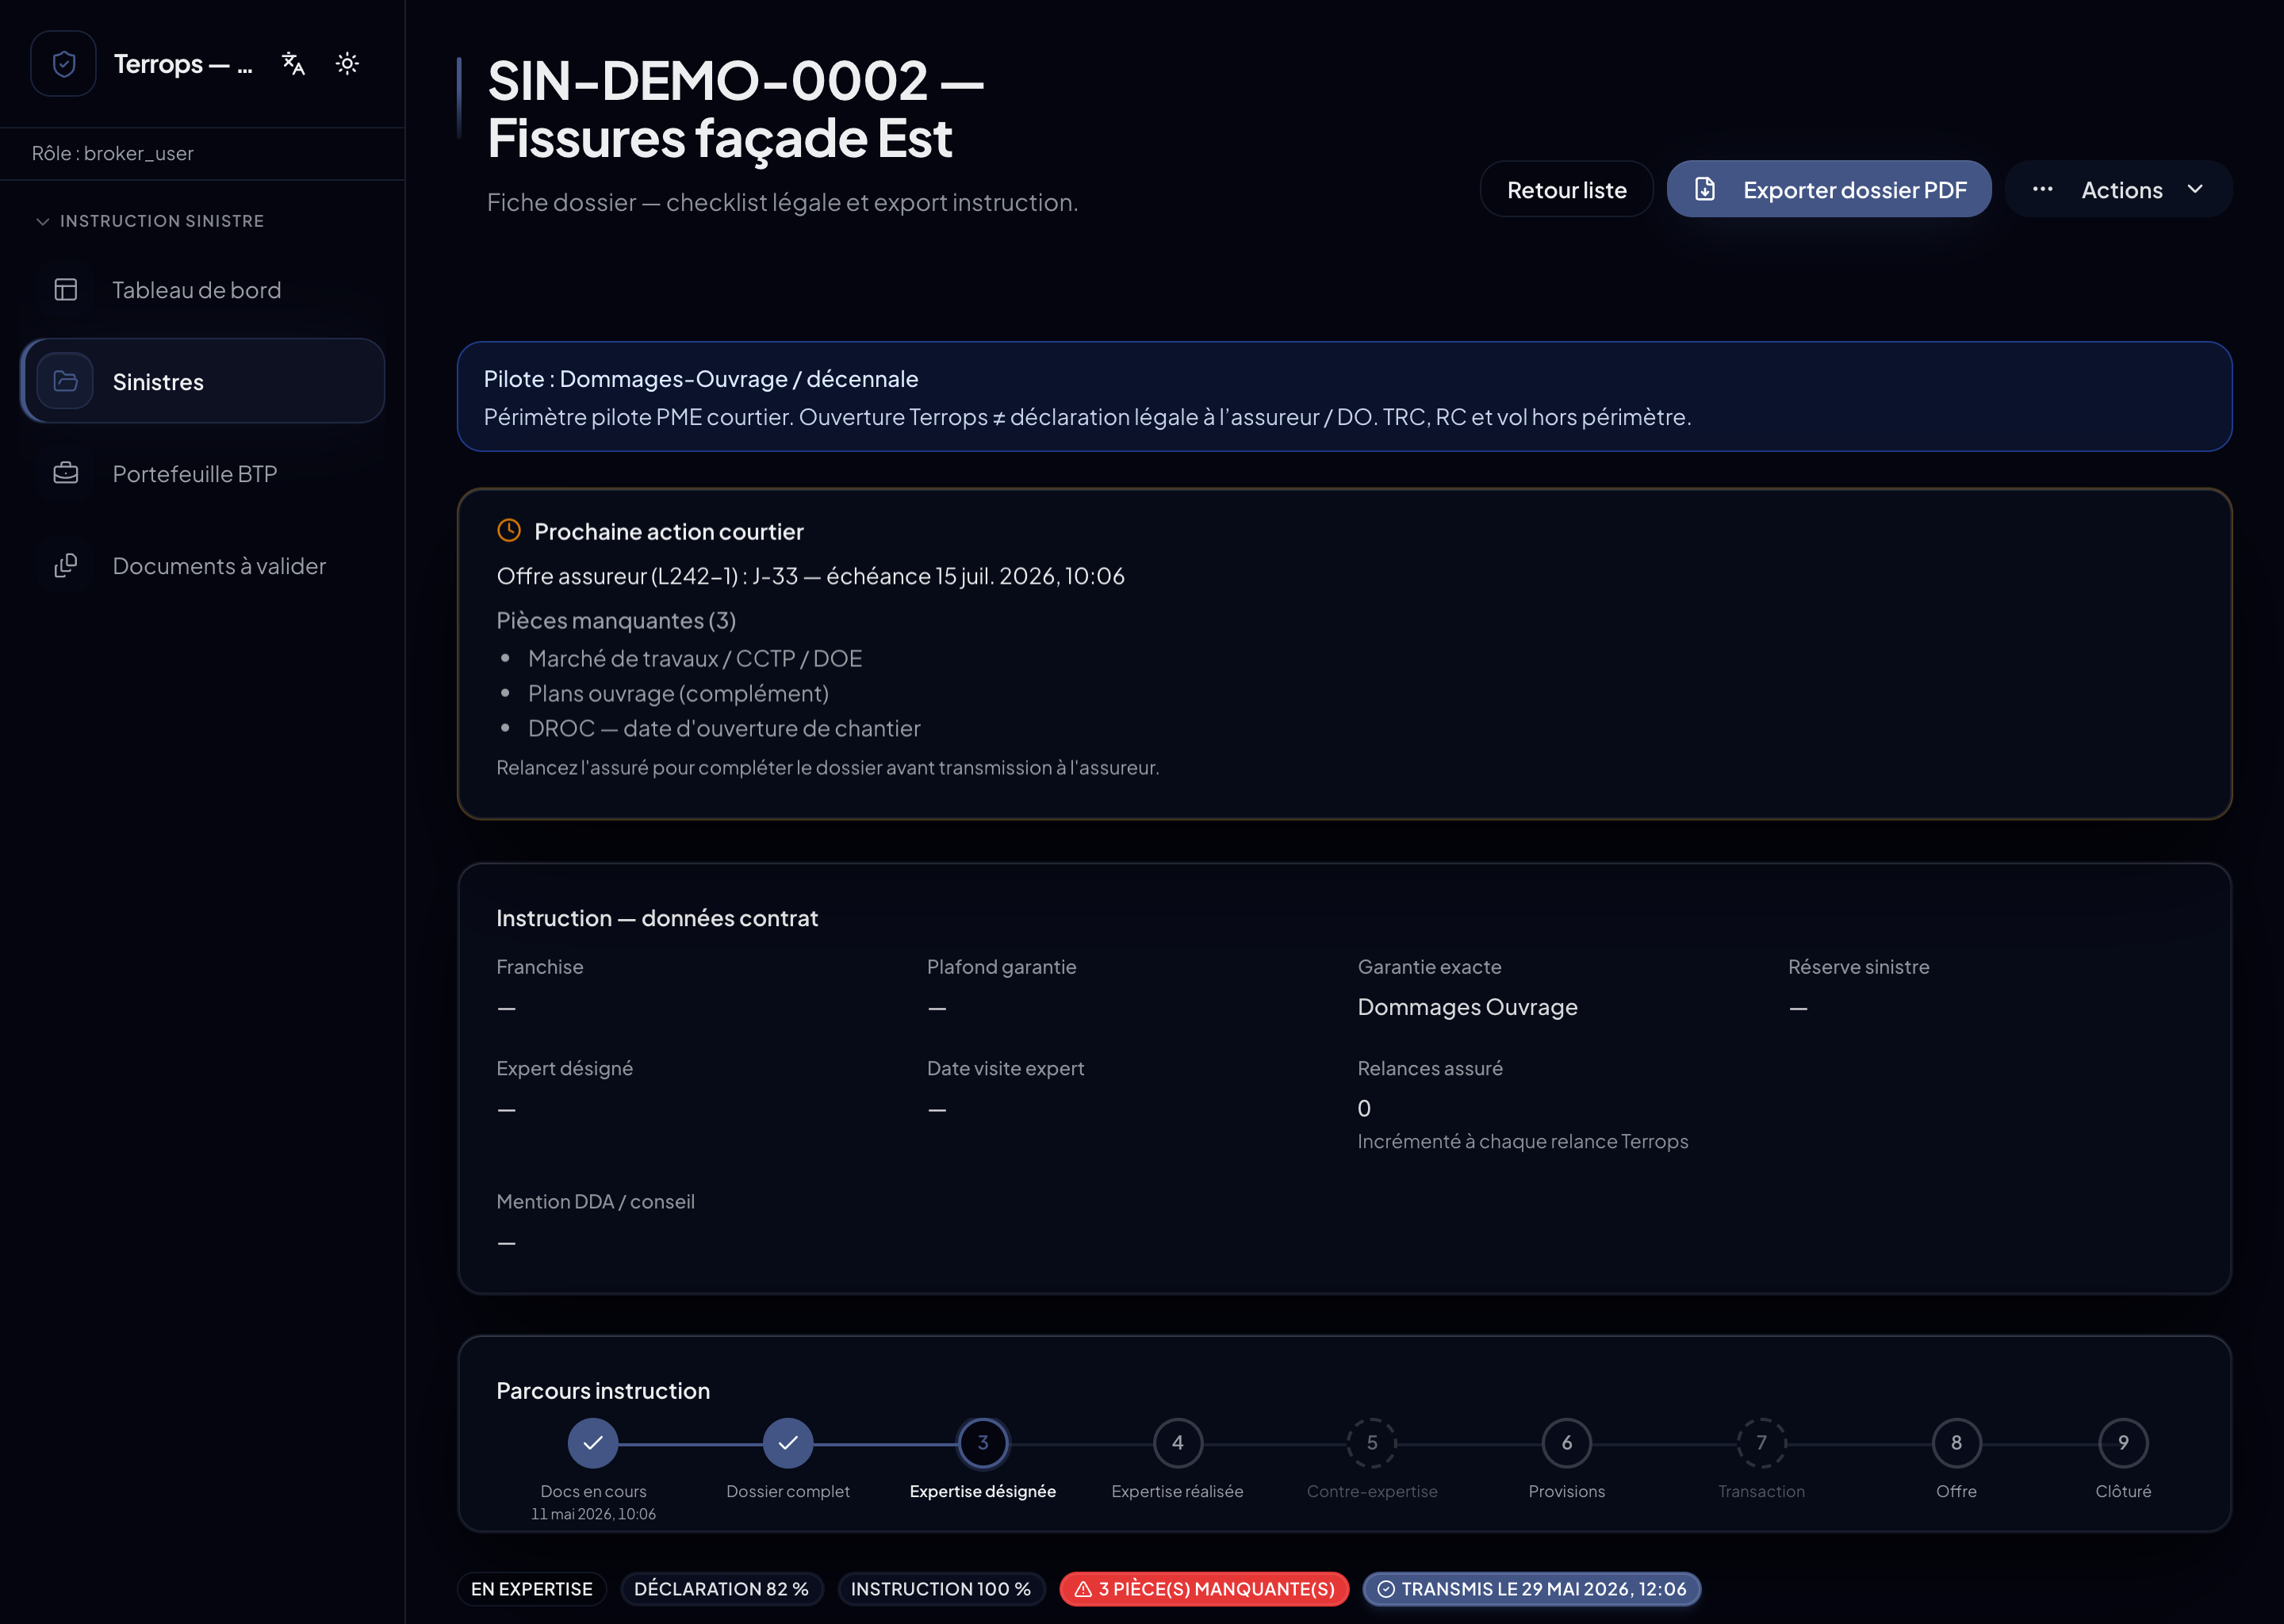Click the Portefeuille BTP briefcase icon
2284x1624 pixels.
(66, 474)
